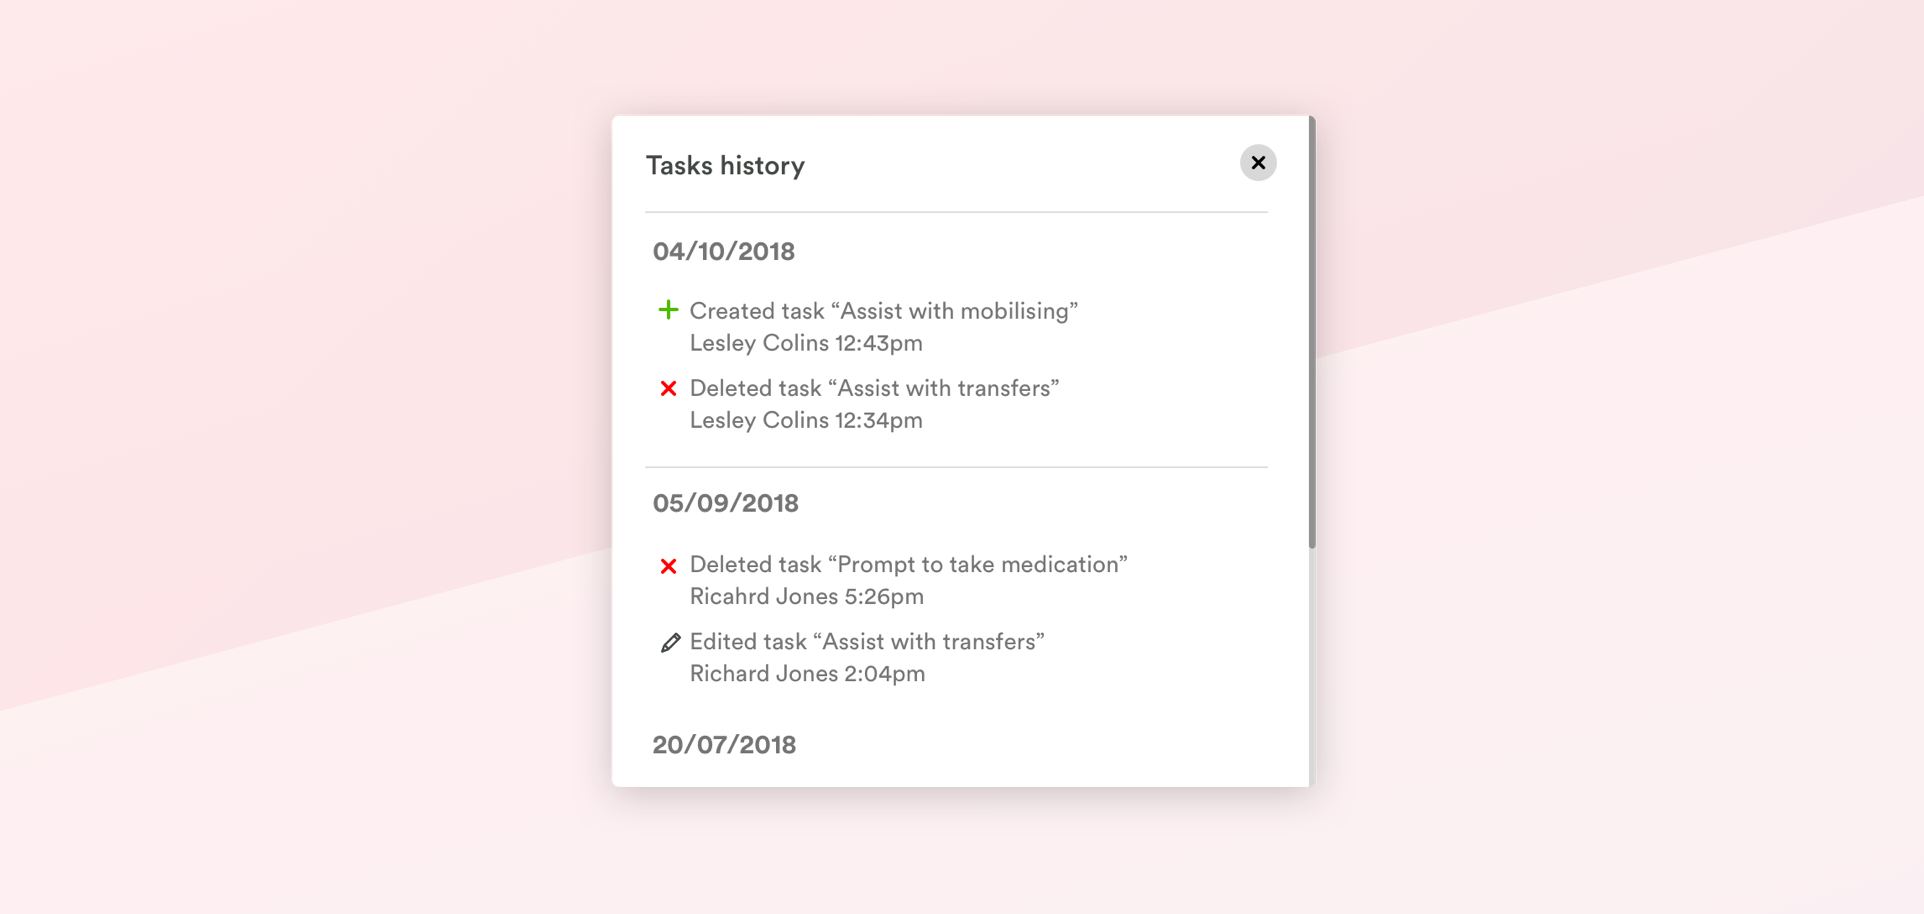Click the 20/07/2018 date heading
The image size is (1924, 914).
click(724, 745)
